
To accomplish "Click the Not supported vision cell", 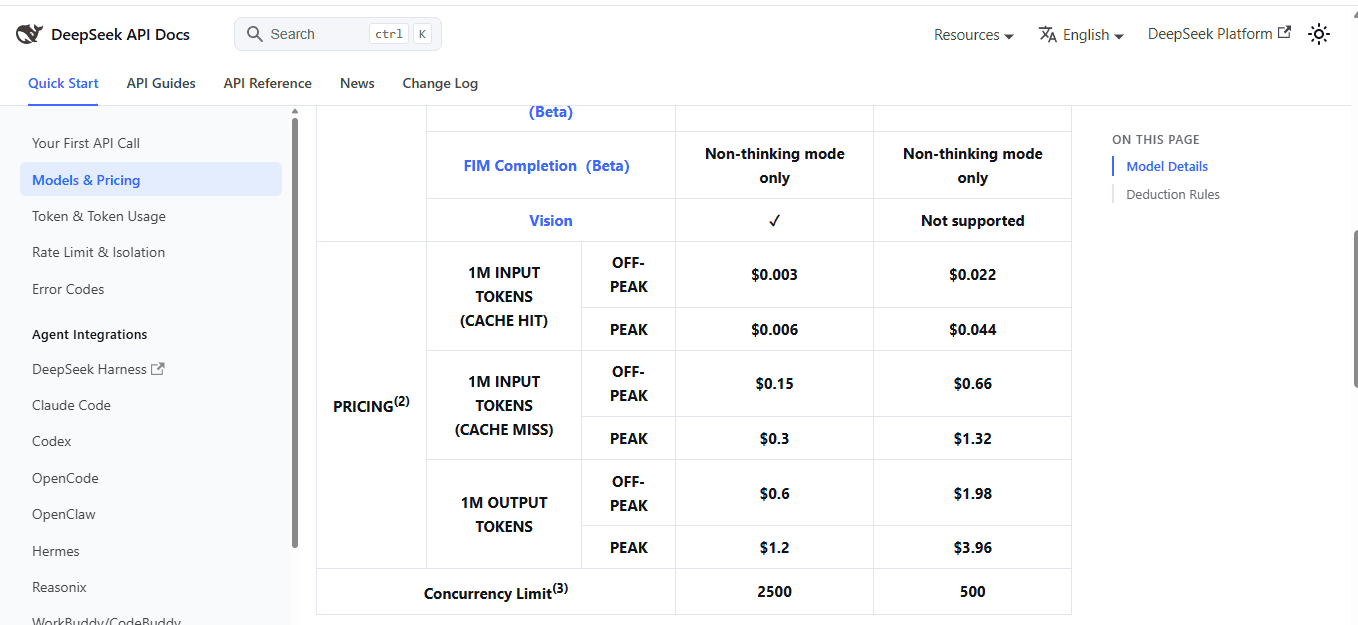I will 973,220.
